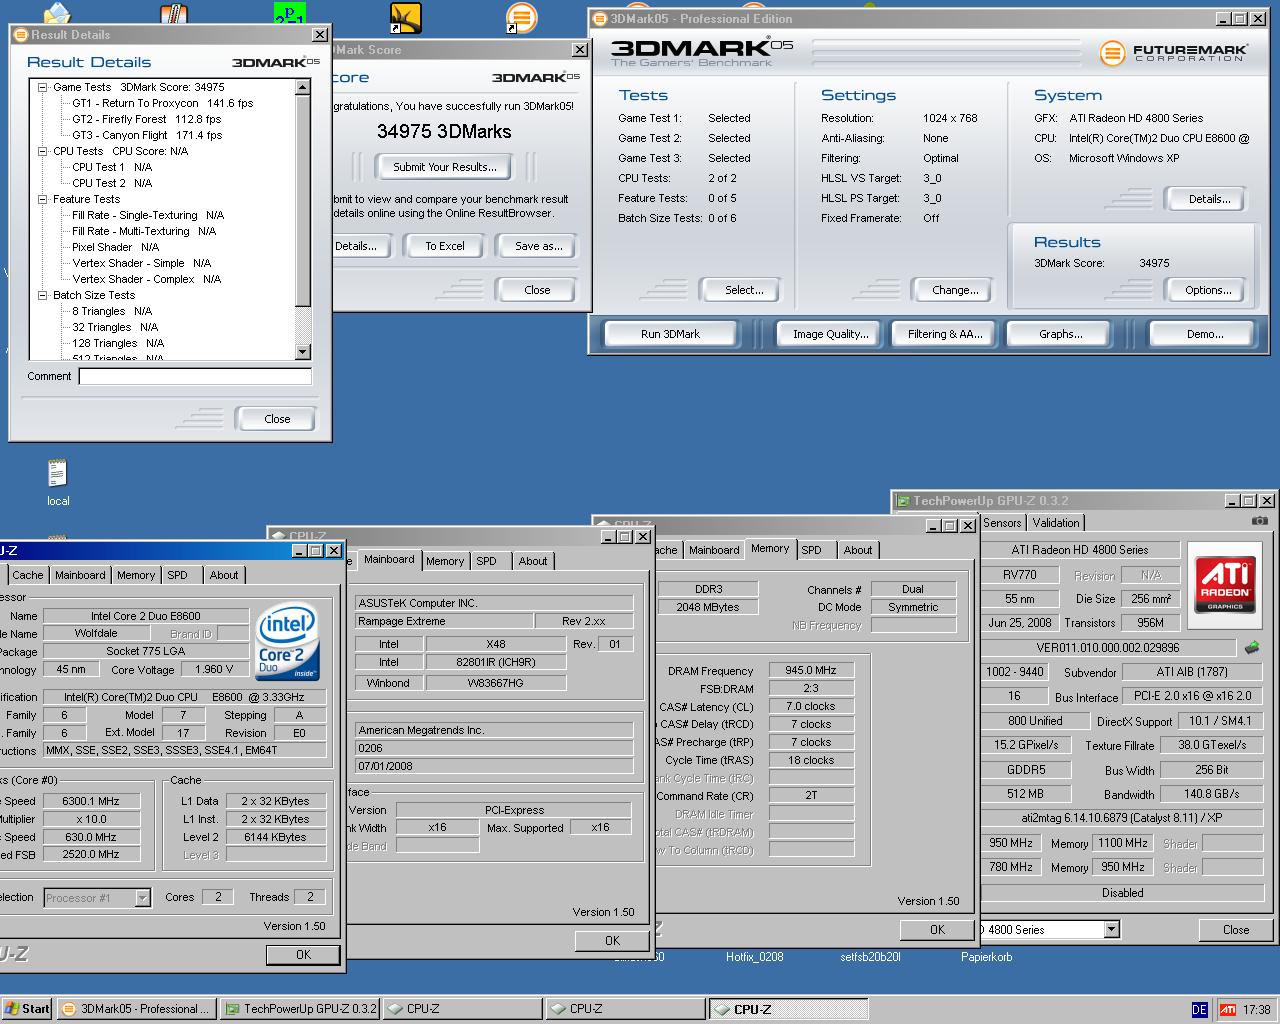Click the ATI Radeon logo in GPU-Z
Screen dimensions: 1280x1024
[x=1225, y=584]
